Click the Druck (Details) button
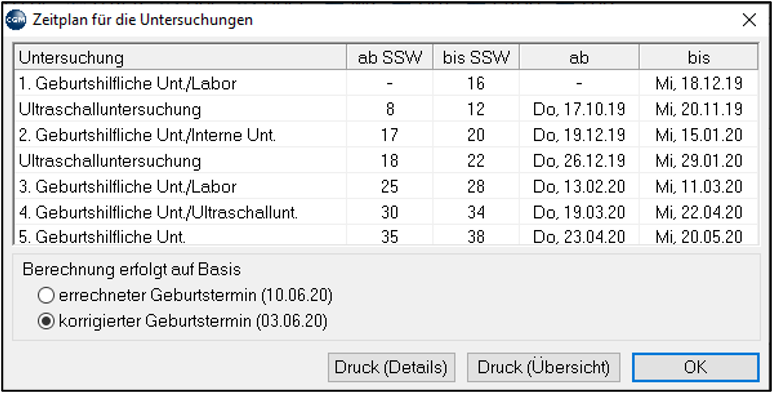Viewport: 773px width, 393px height. click(x=391, y=367)
